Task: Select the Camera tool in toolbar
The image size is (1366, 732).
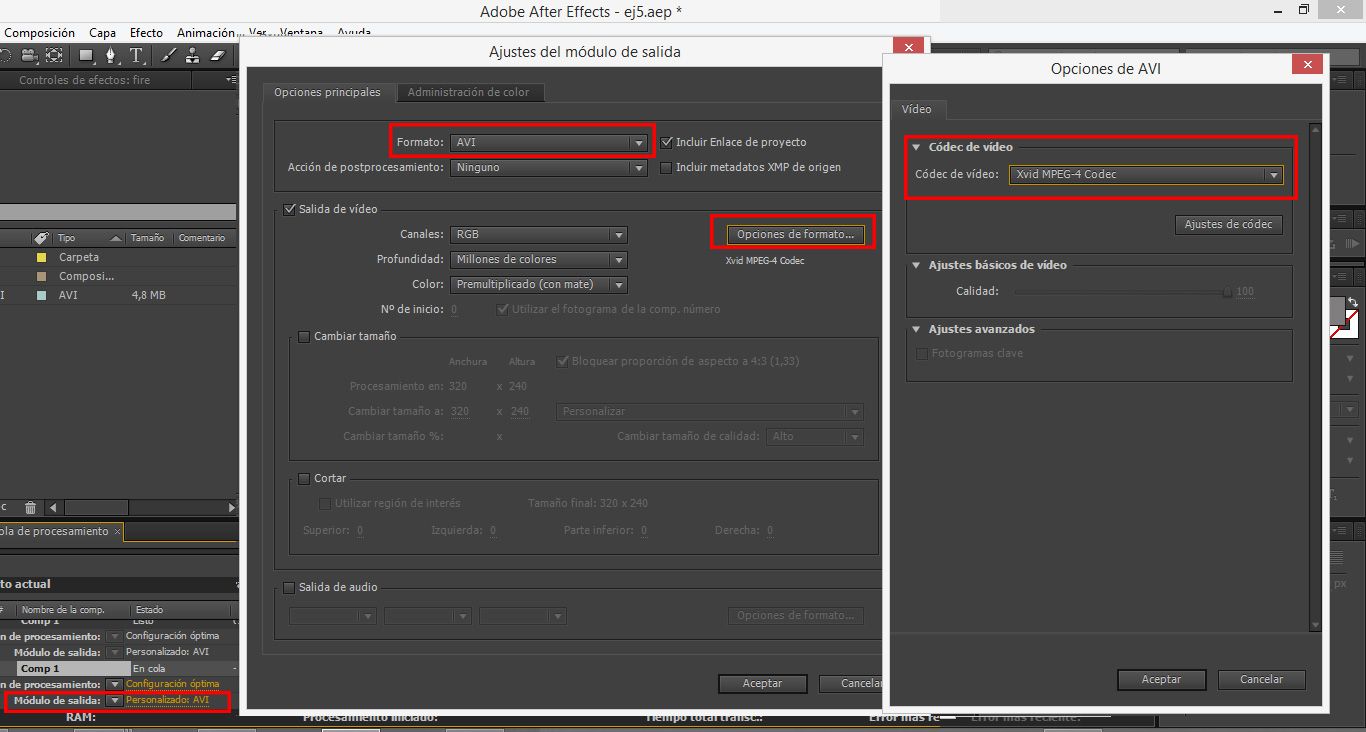Action: (30, 56)
